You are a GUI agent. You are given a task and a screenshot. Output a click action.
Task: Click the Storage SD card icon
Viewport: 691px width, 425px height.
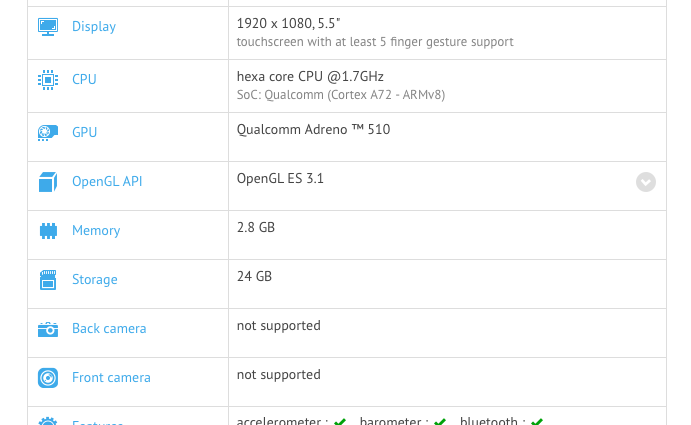[48, 280]
